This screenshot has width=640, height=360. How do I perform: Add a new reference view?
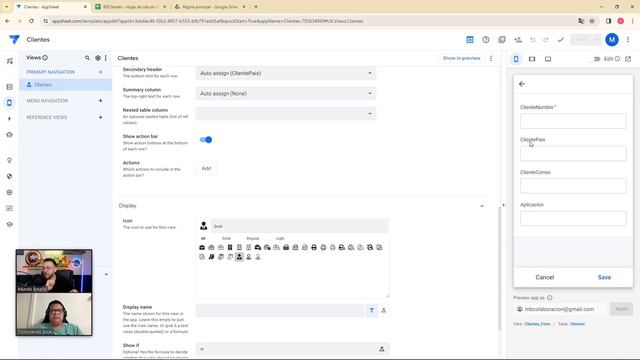click(x=100, y=118)
